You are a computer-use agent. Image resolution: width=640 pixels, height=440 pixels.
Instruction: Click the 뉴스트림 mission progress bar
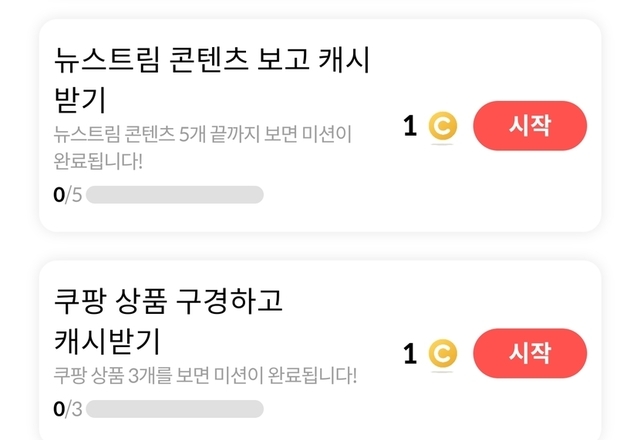click(175, 194)
